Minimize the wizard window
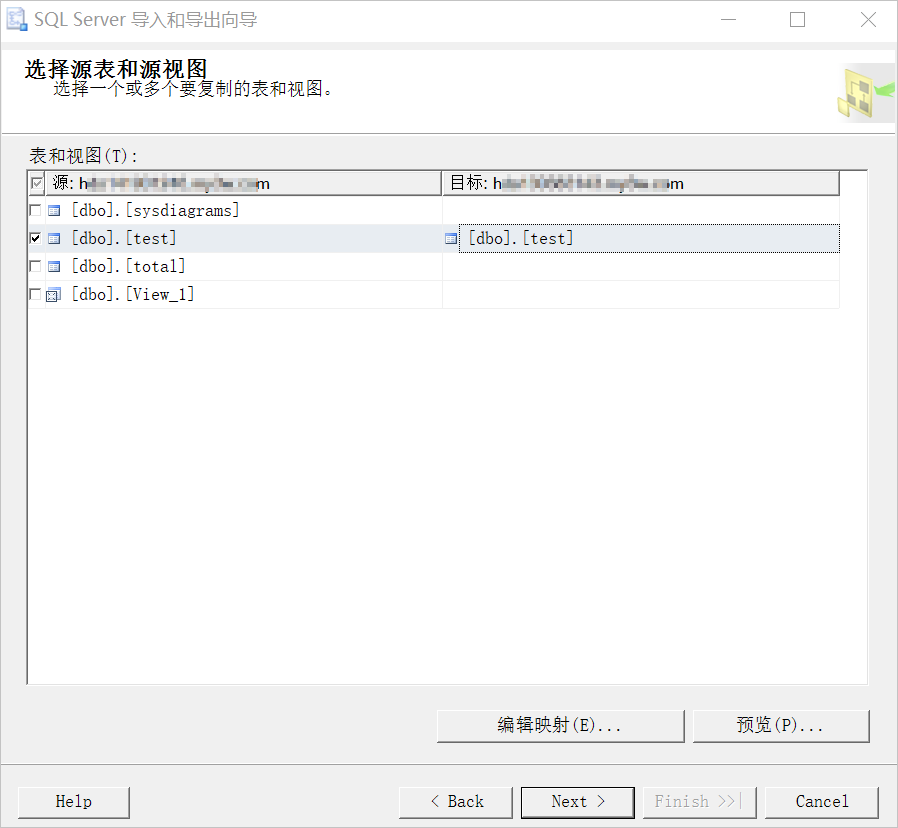The height and width of the screenshot is (828, 898). (728, 20)
